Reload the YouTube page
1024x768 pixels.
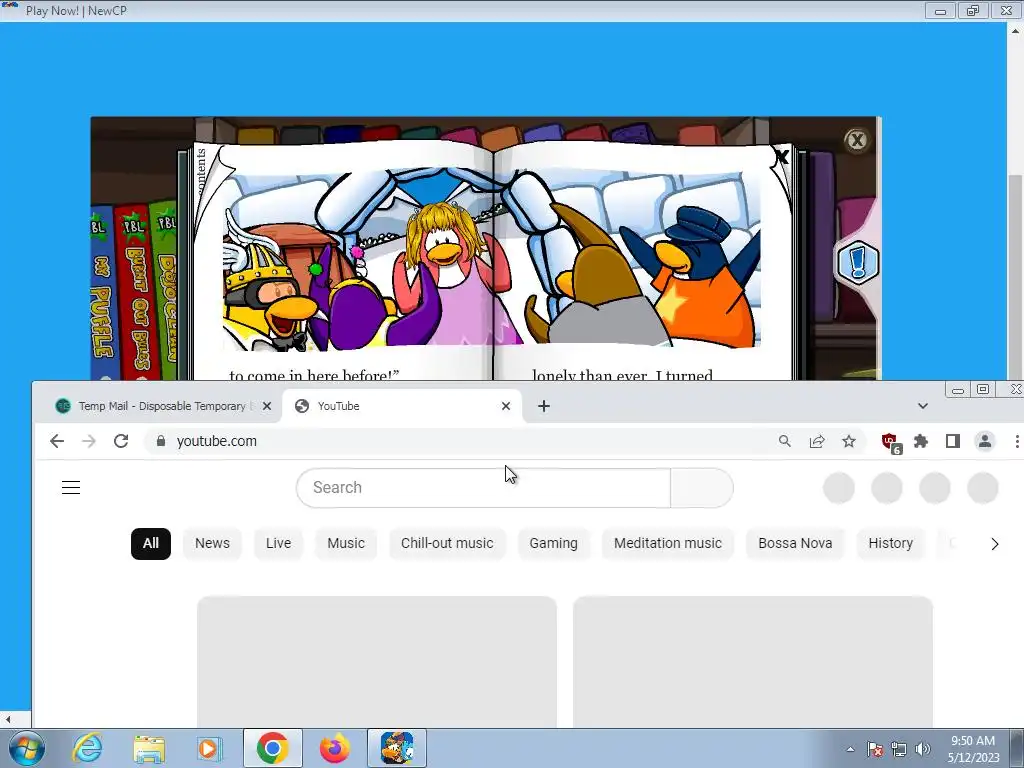point(121,441)
